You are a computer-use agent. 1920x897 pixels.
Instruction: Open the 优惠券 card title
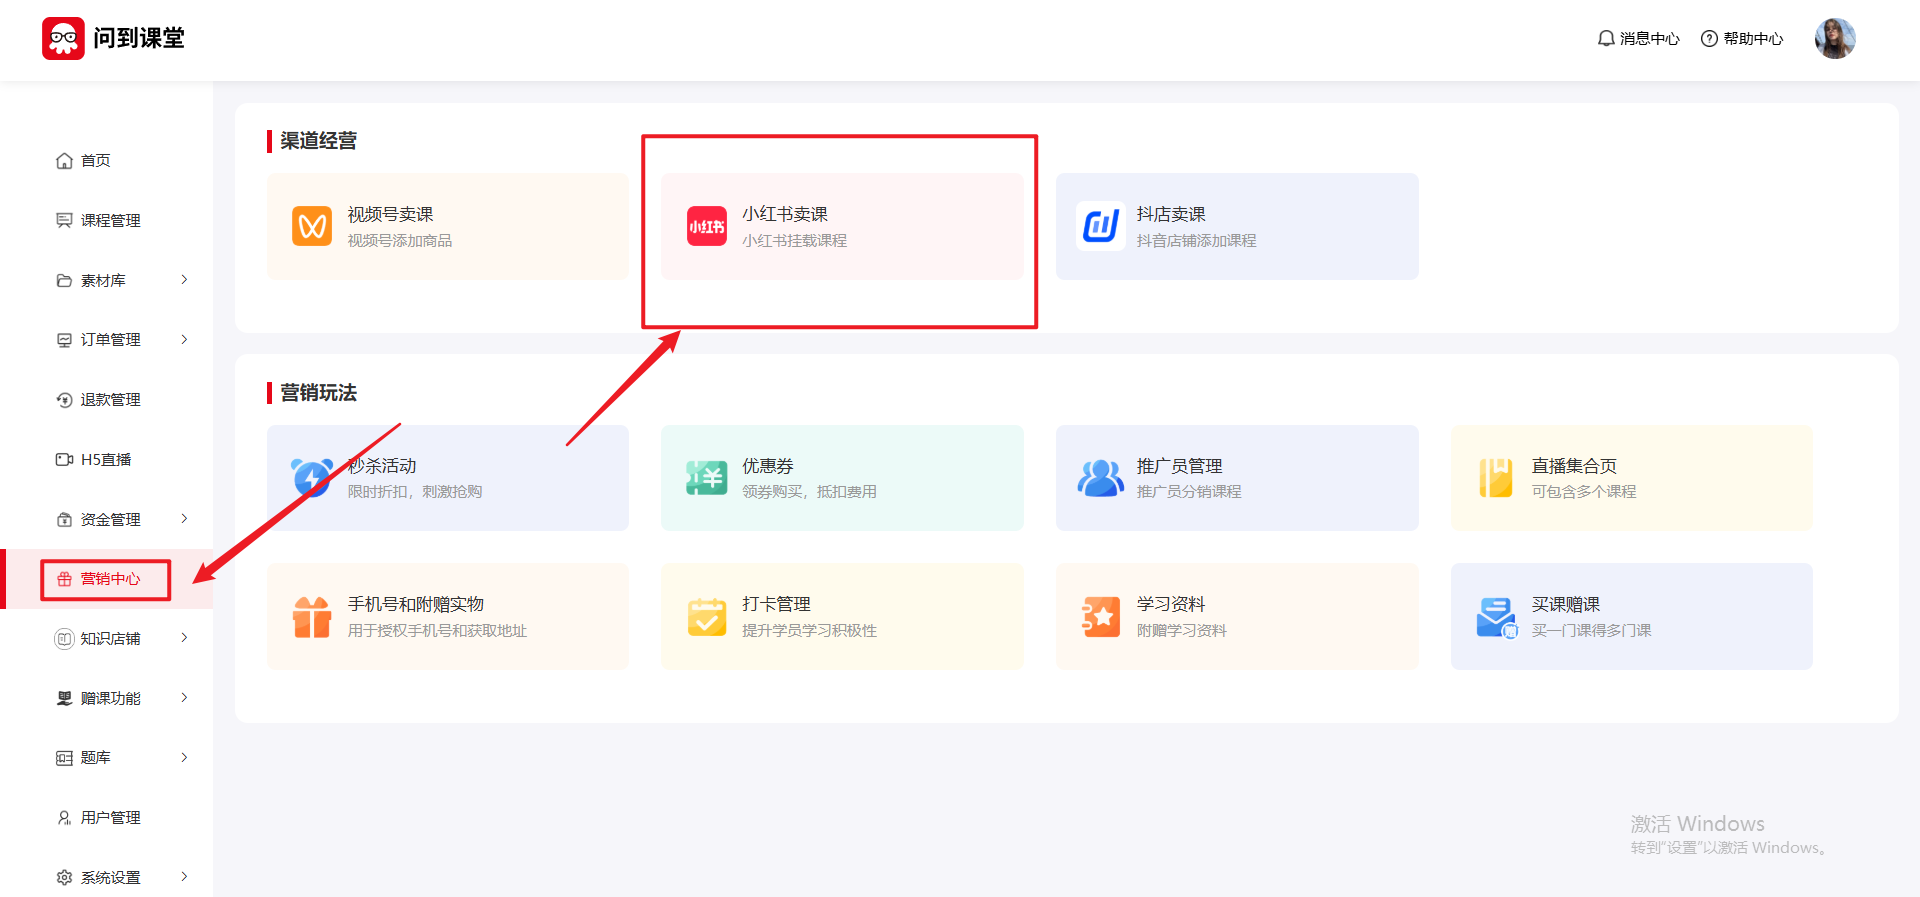tap(768, 466)
